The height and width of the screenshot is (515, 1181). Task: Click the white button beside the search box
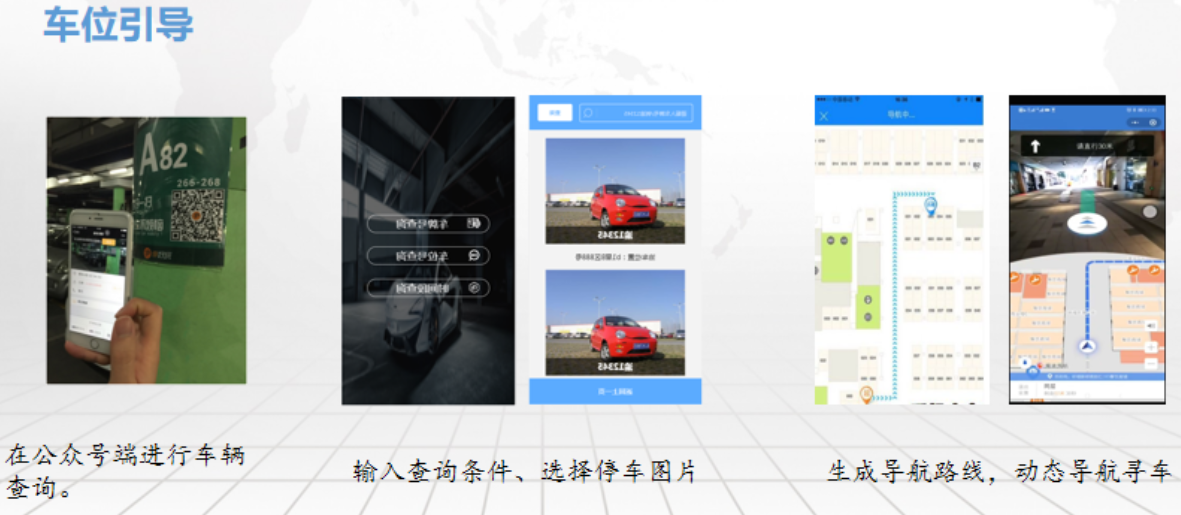[554, 113]
